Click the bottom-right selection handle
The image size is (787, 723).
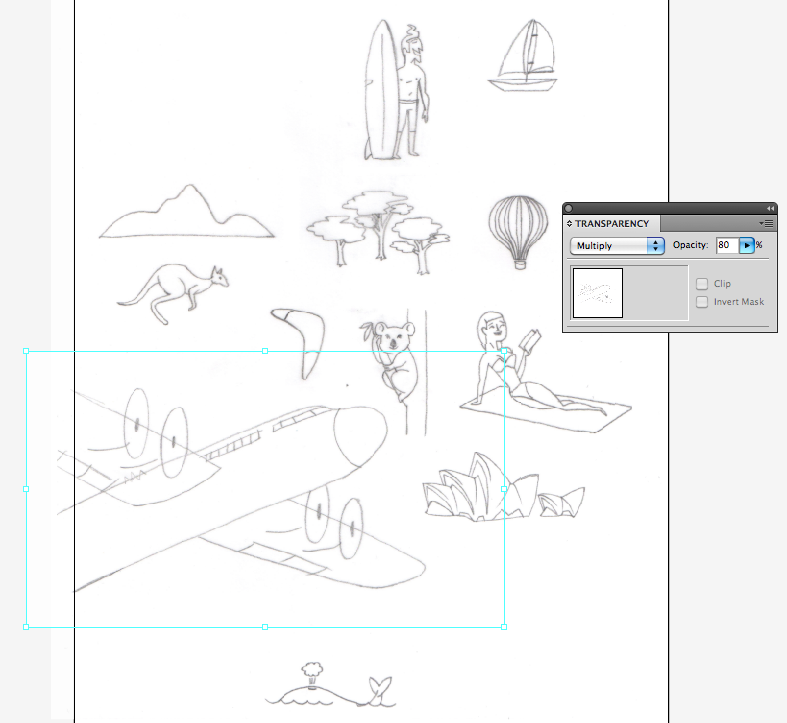point(504,627)
